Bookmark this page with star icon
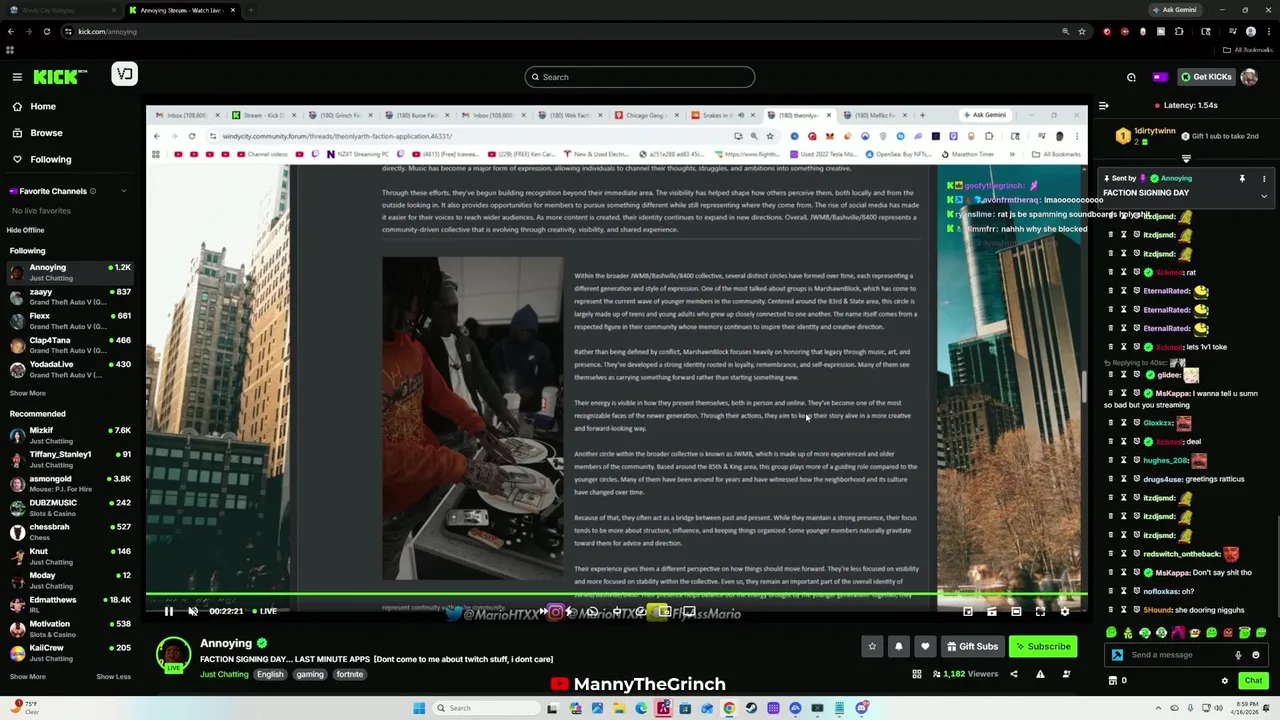Screen dimensions: 1280x720 pyautogui.click(x=1082, y=31)
